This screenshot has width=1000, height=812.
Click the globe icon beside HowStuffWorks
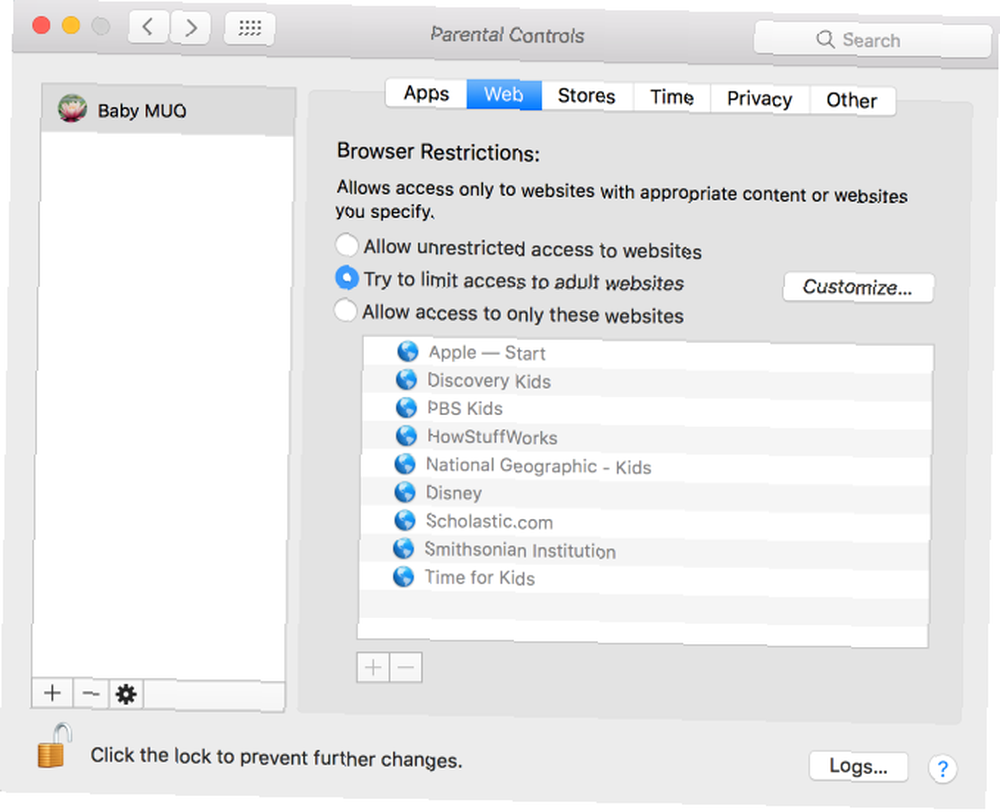point(406,435)
